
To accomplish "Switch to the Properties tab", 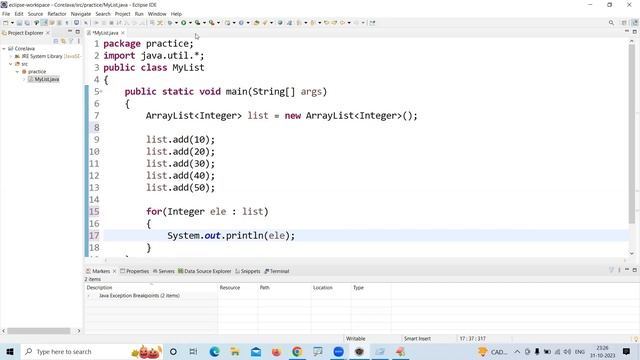I will 134,271.
